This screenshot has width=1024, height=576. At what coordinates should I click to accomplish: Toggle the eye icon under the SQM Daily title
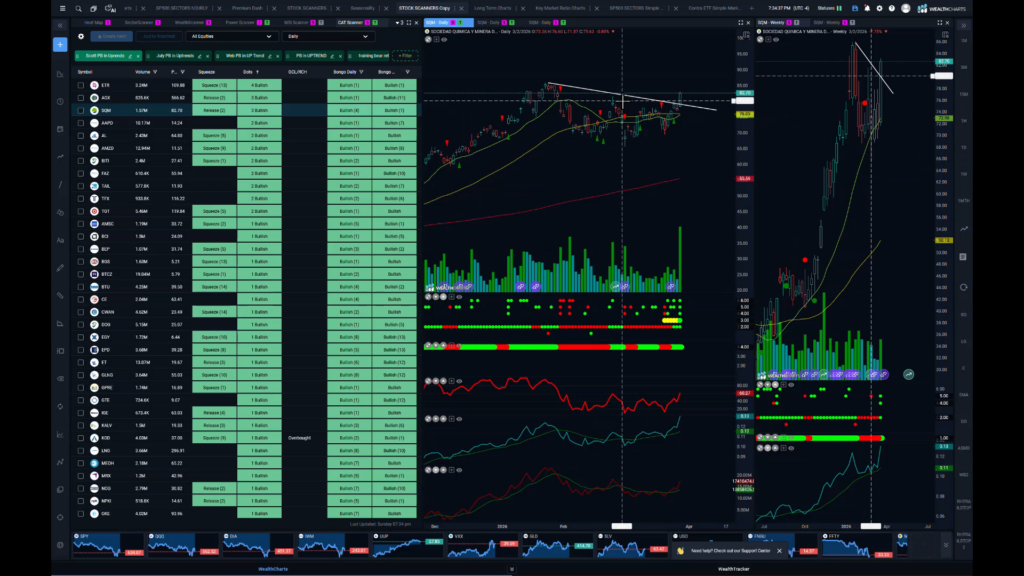pos(443,39)
